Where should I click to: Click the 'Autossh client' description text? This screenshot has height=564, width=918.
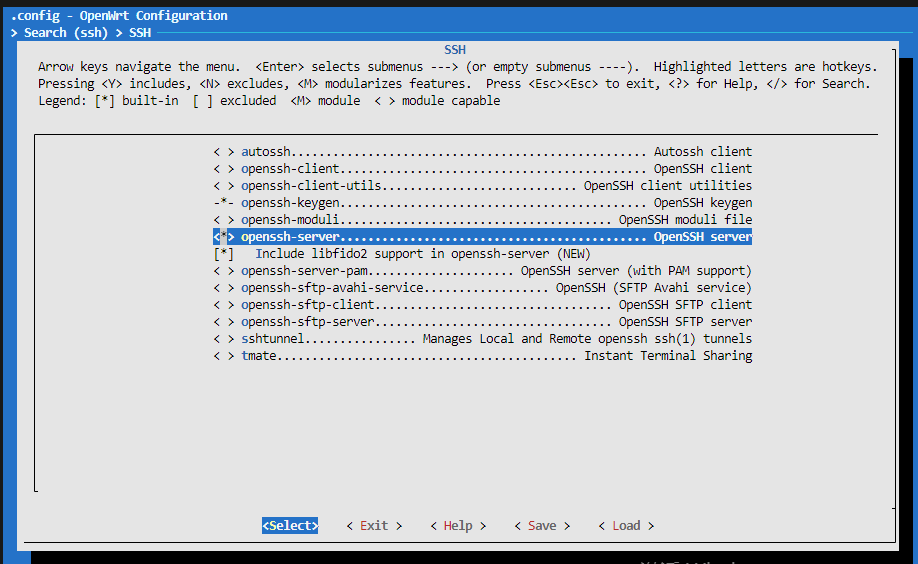point(703,152)
